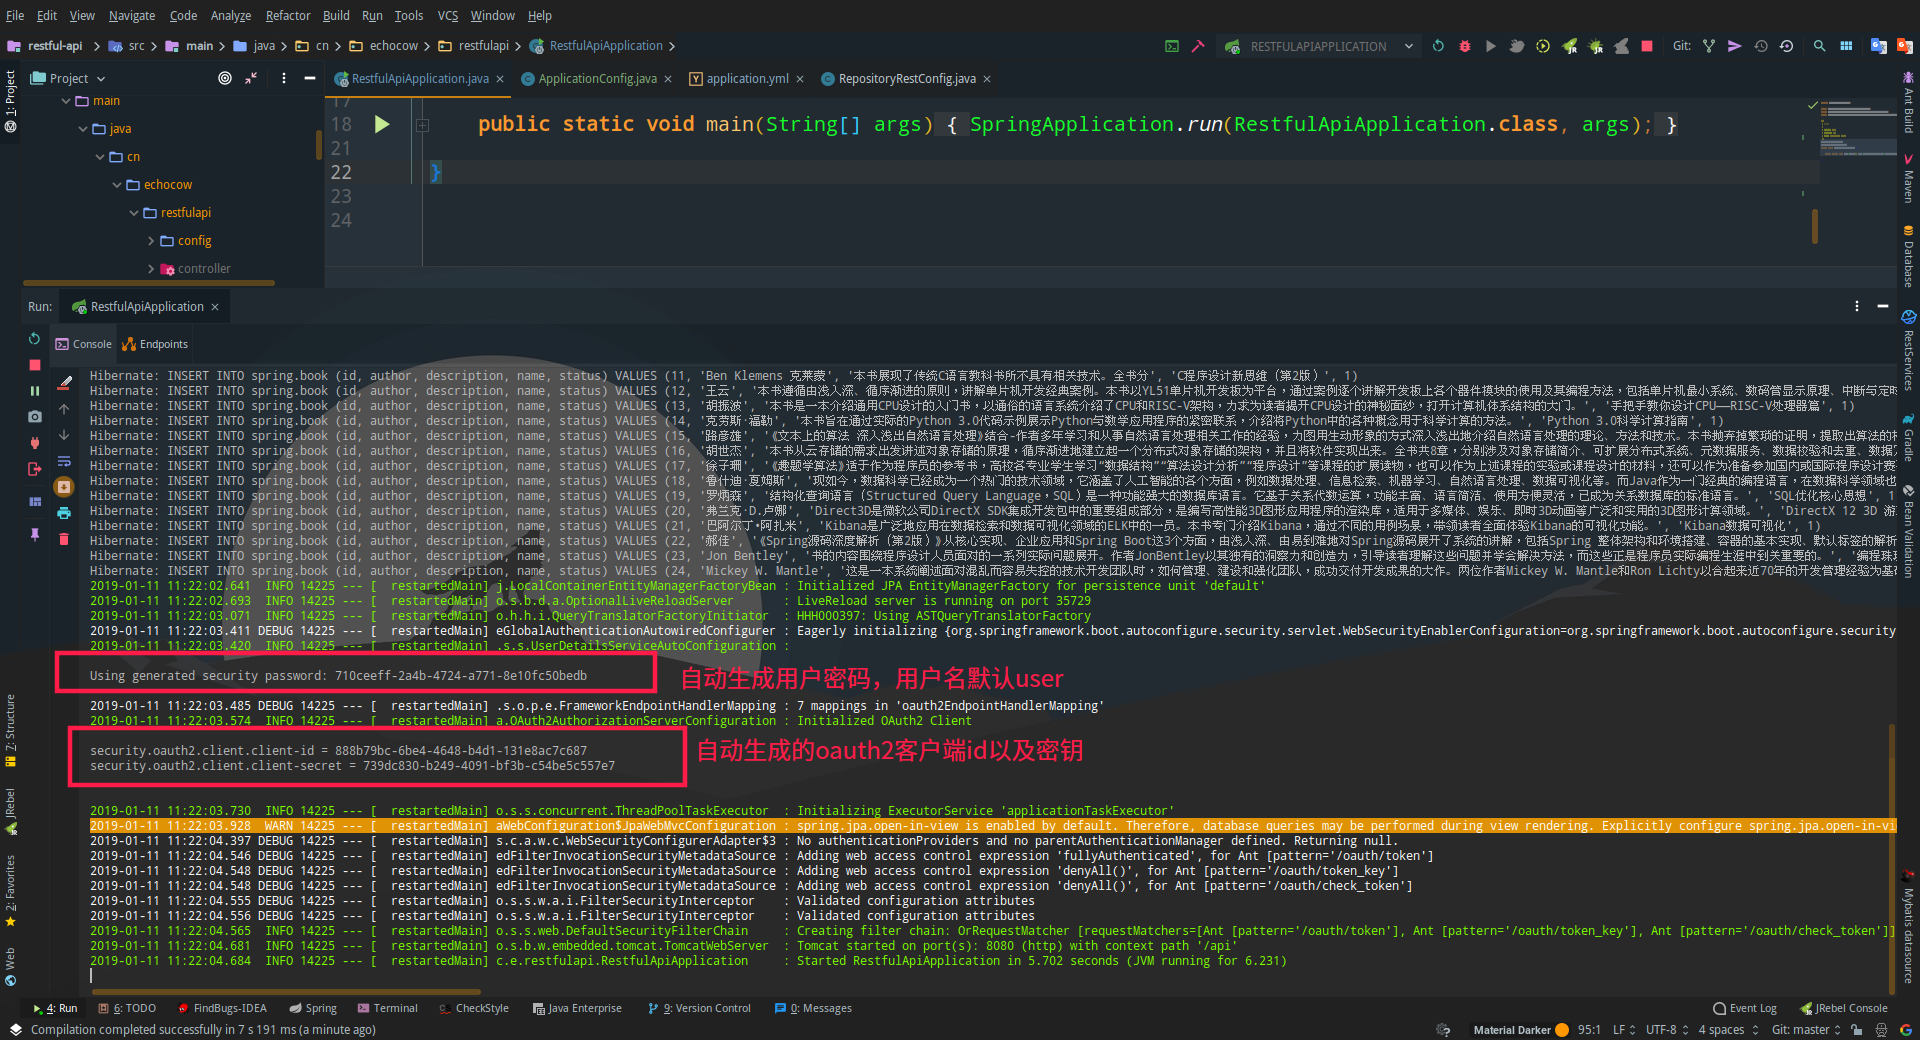Open the JRebel Console
The image size is (1920, 1040).
(1844, 1008)
